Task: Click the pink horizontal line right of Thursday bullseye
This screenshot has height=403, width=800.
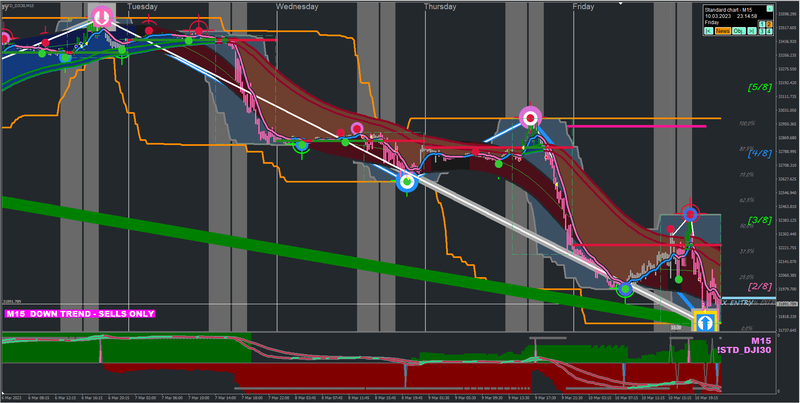Action: [x=636, y=126]
